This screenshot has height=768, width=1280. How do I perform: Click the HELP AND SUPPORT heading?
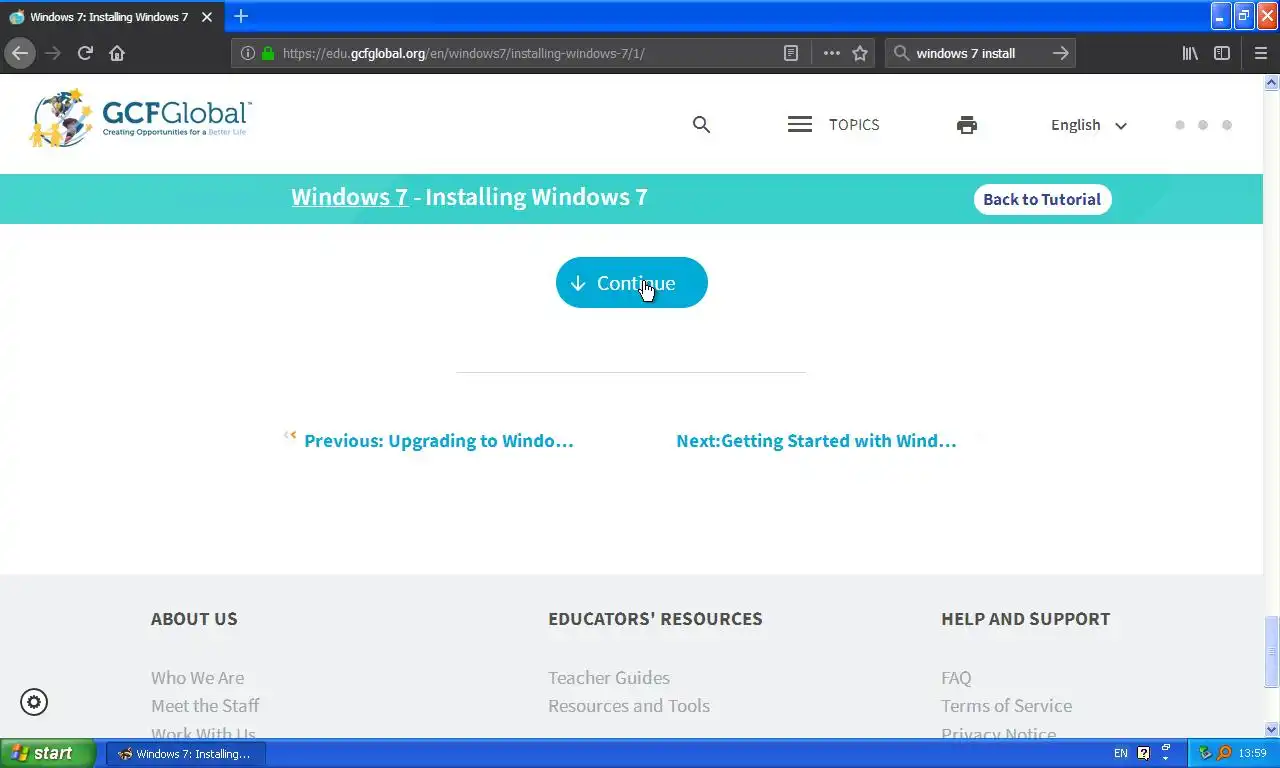[1025, 619]
